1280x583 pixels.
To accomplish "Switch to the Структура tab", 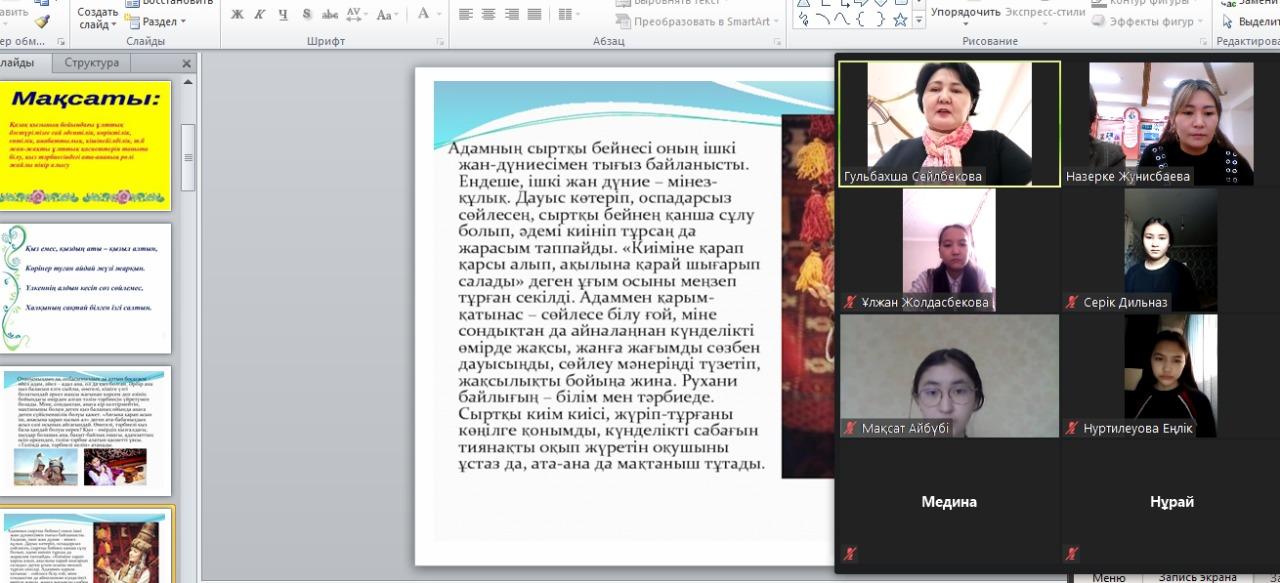I will pos(91,63).
